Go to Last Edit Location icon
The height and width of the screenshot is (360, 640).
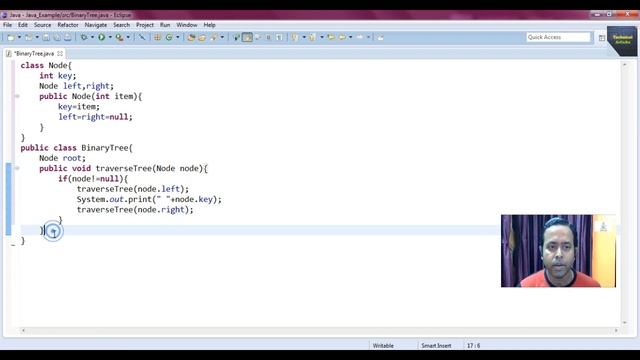(x=331, y=37)
